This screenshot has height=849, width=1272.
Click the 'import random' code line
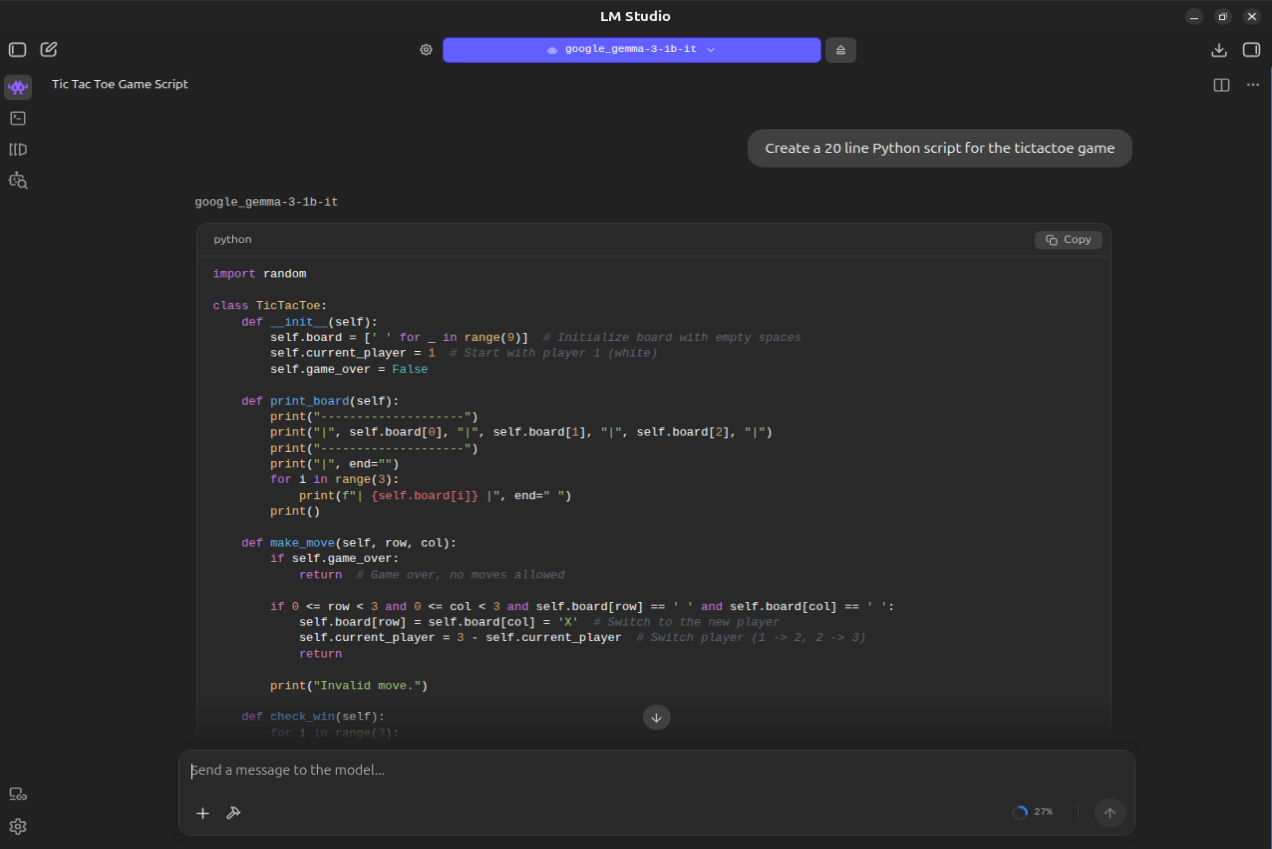pyautogui.click(x=259, y=273)
